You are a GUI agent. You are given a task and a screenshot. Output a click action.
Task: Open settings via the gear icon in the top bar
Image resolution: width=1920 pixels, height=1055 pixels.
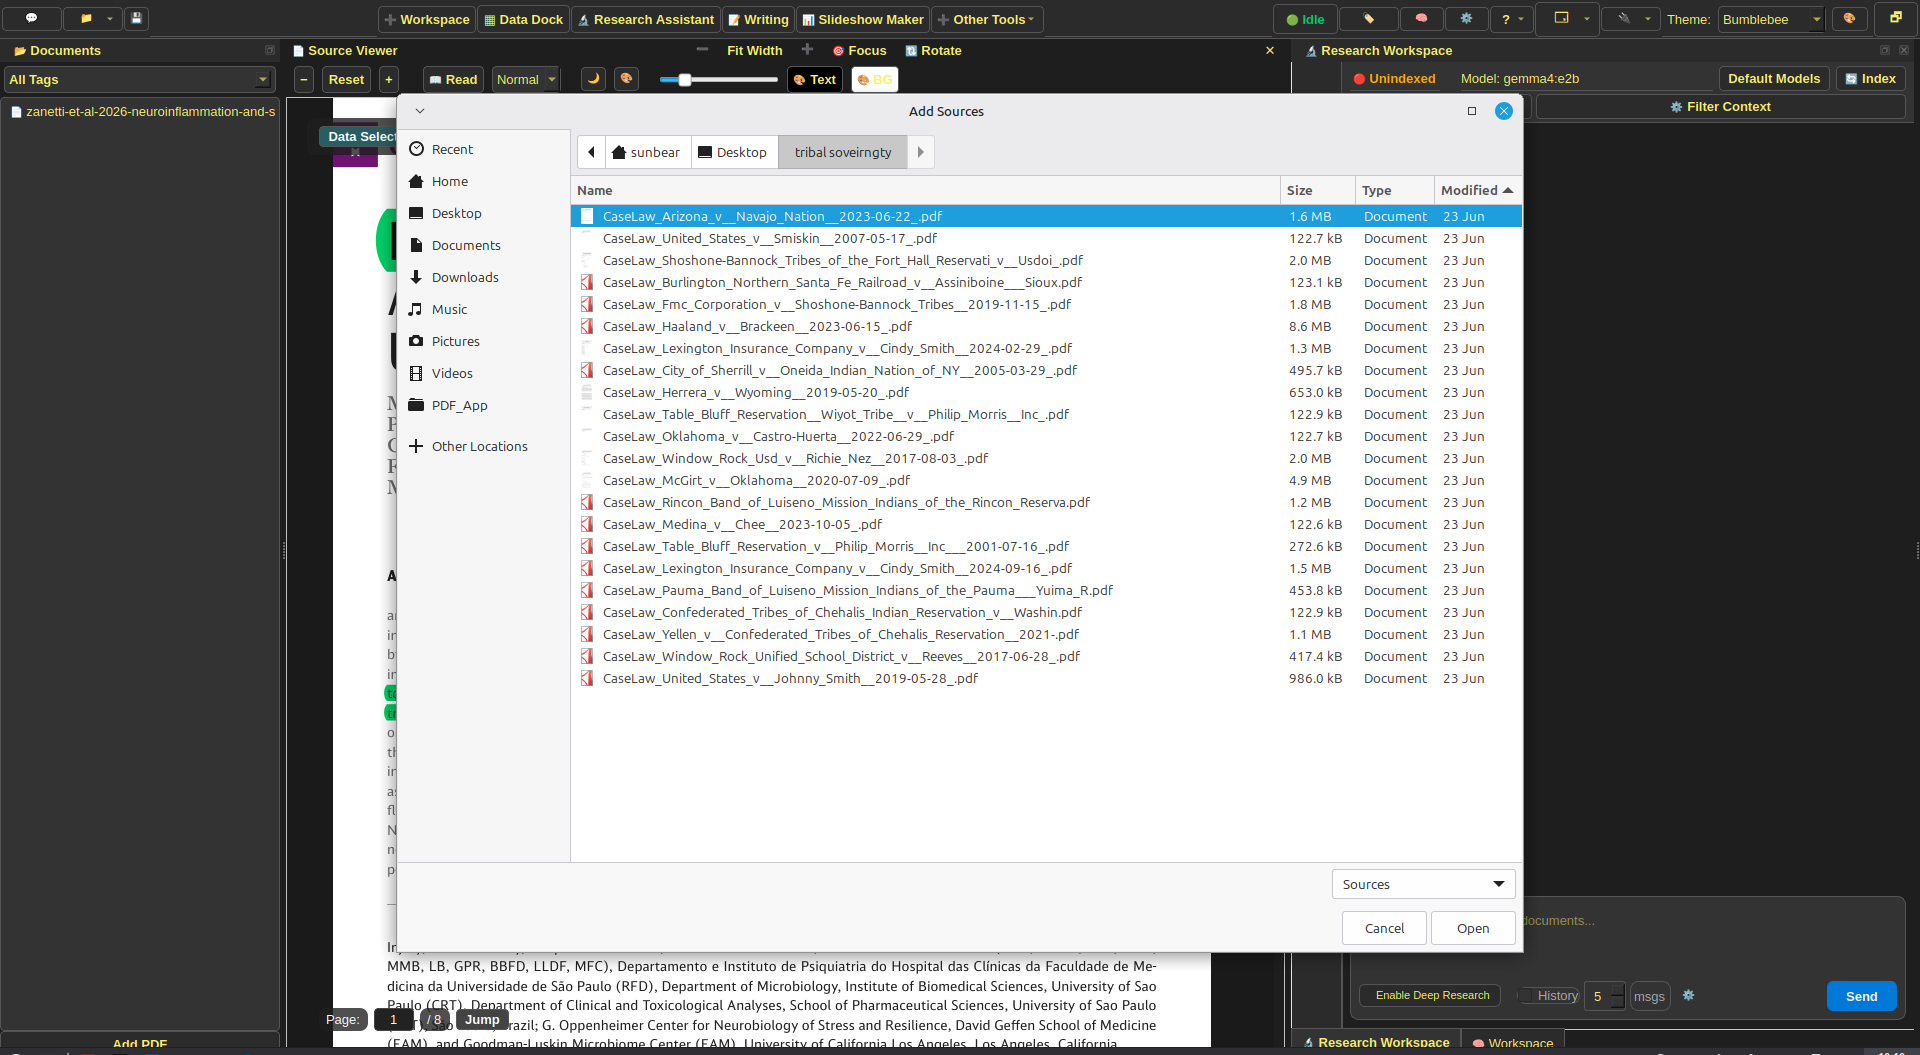click(x=1466, y=18)
